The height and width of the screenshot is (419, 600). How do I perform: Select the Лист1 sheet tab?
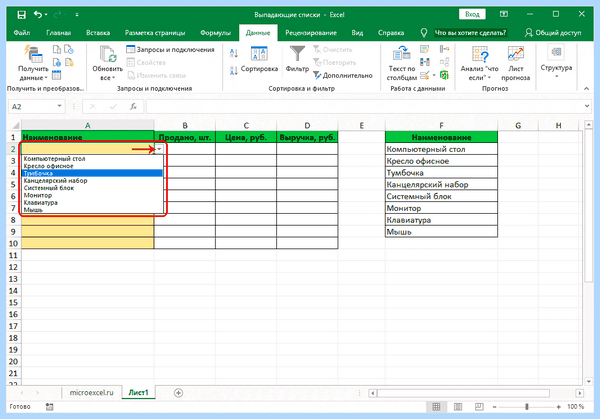[138, 393]
